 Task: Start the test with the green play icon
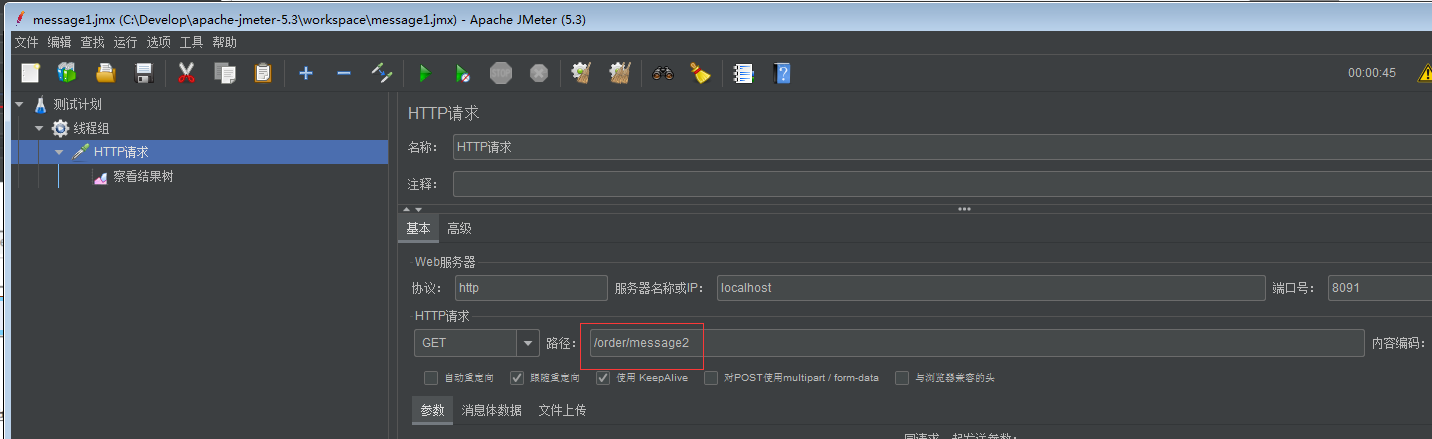click(x=424, y=73)
